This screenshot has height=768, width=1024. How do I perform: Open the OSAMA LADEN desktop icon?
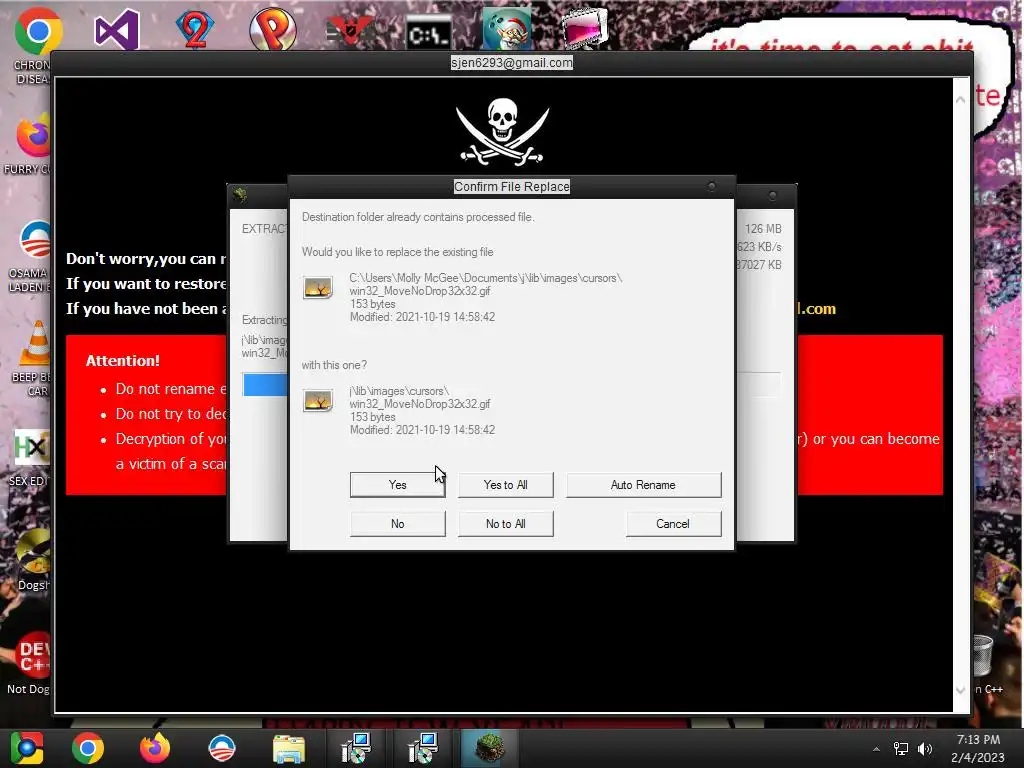point(35,240)
